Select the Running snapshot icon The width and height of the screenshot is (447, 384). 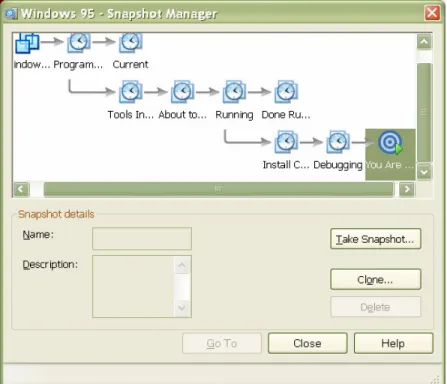click(x=234, y=92)
